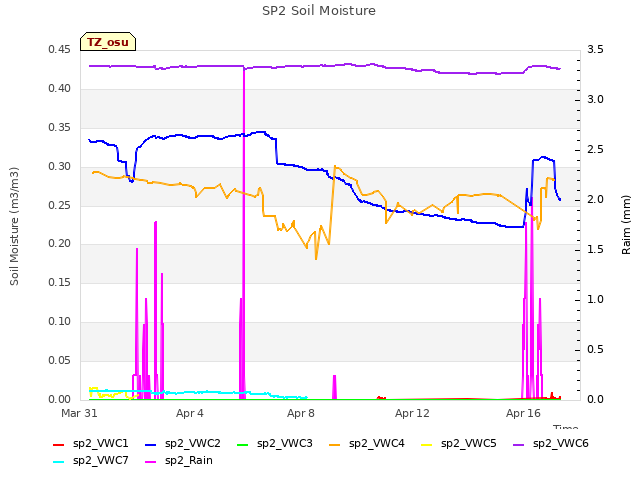Image resolution: width=640 pixels, height=480 pixels.
Task: Click the 0.40 left axis tick value
Action: [x=59, y=89]
